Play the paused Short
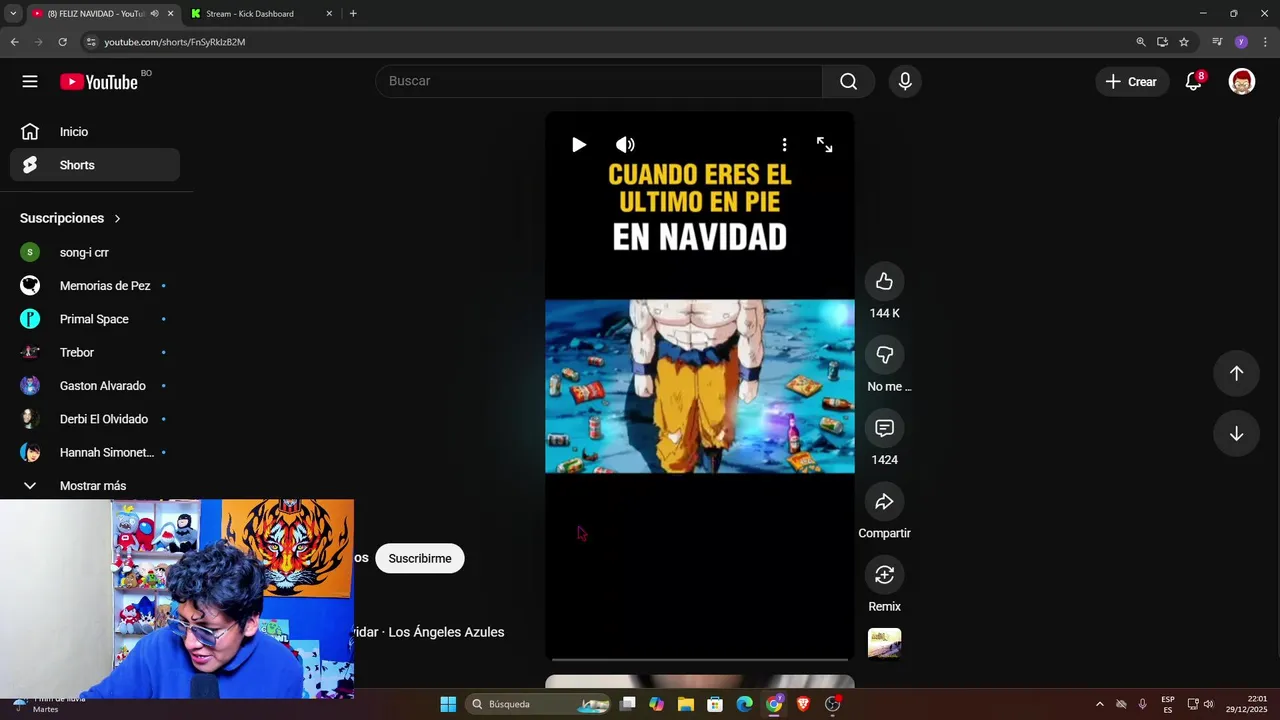Viewport: 1280px width, 720px height. click(x=578, y=145)
